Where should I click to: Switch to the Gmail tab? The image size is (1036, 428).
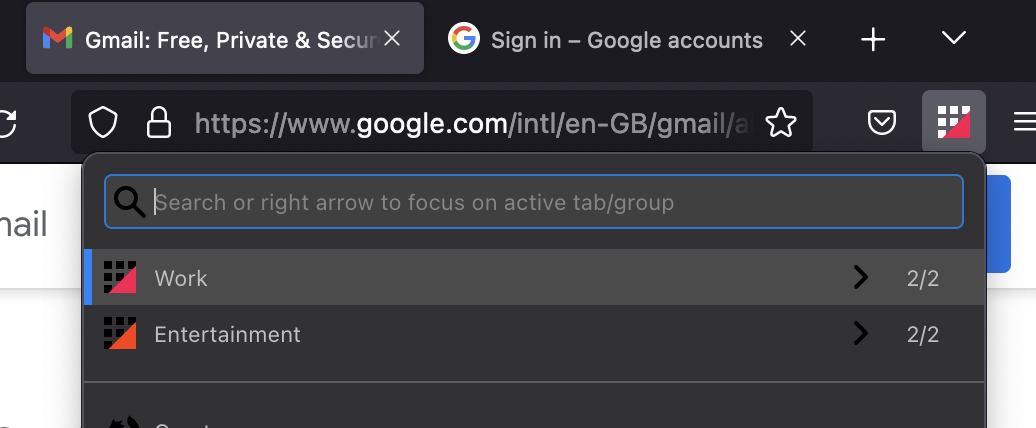pos(210,39)
